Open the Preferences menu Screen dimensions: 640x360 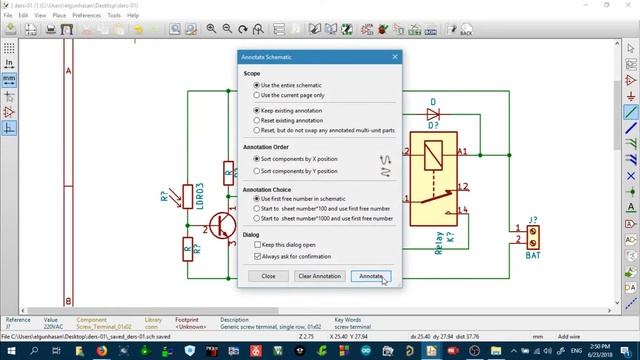[x=87, y=16]
